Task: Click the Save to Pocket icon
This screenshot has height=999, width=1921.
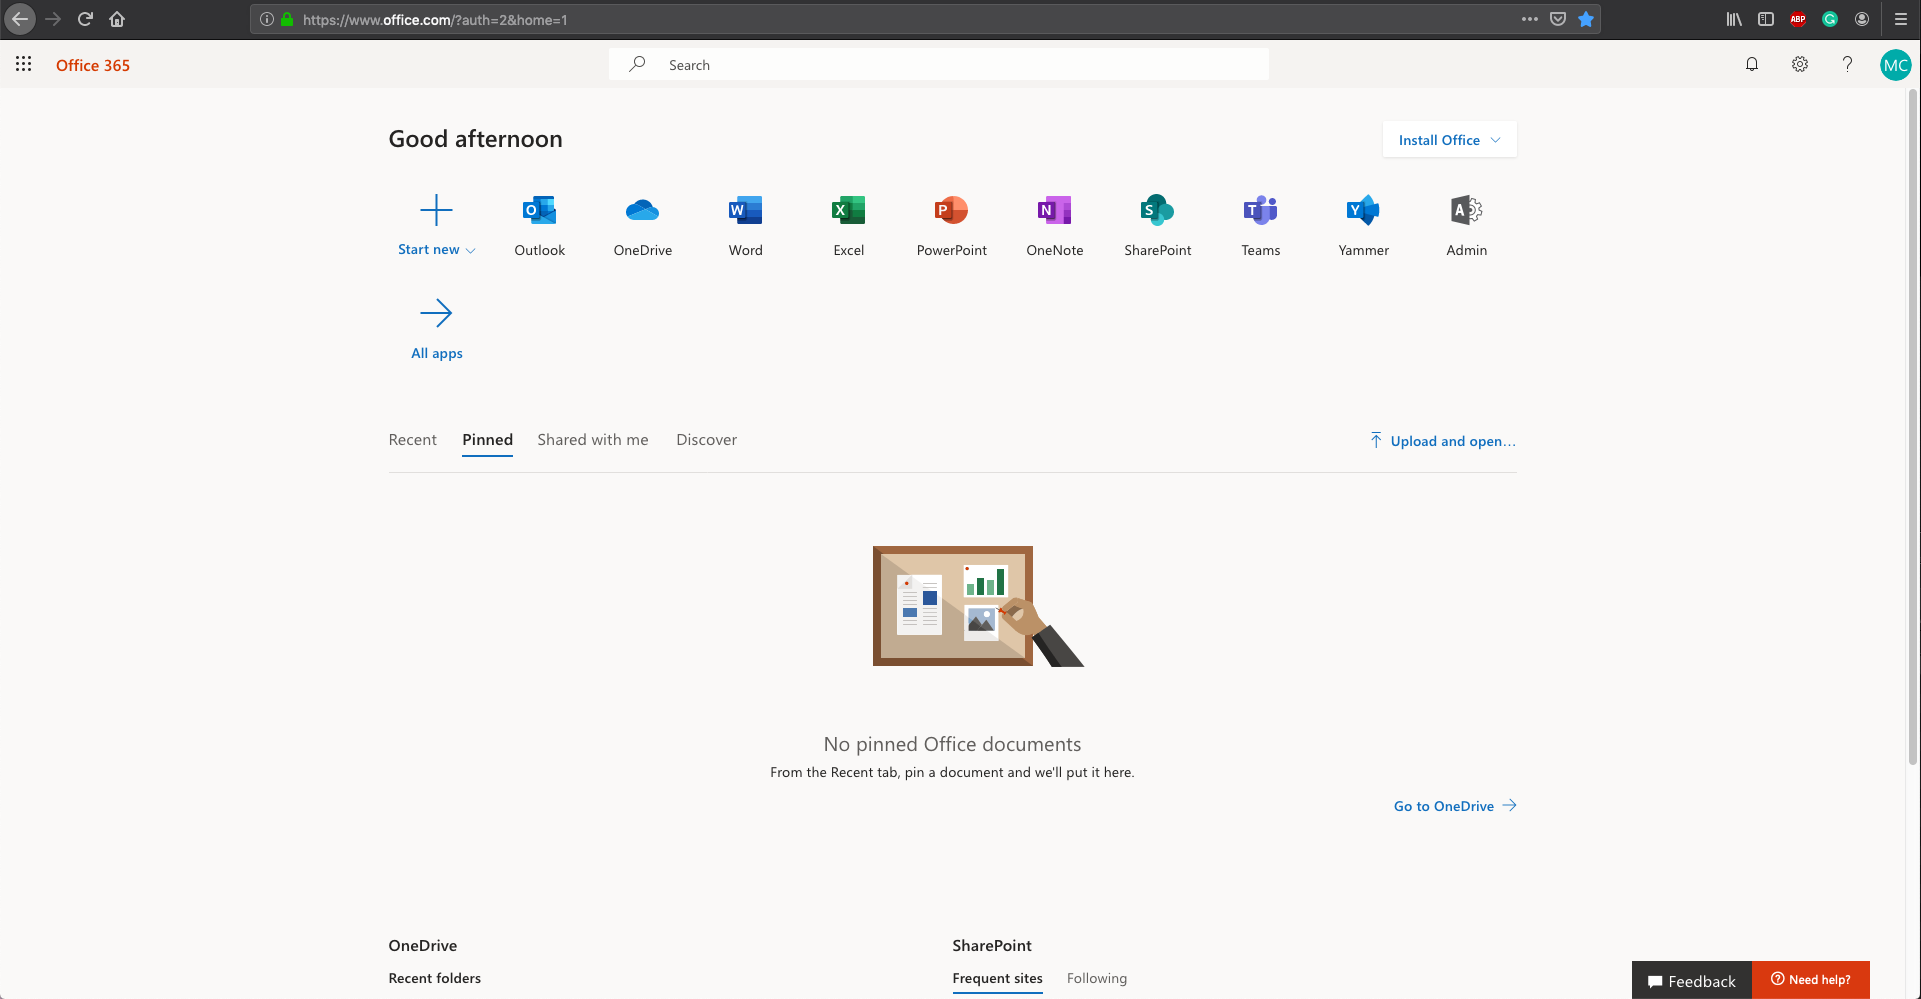Action: 1558,19
